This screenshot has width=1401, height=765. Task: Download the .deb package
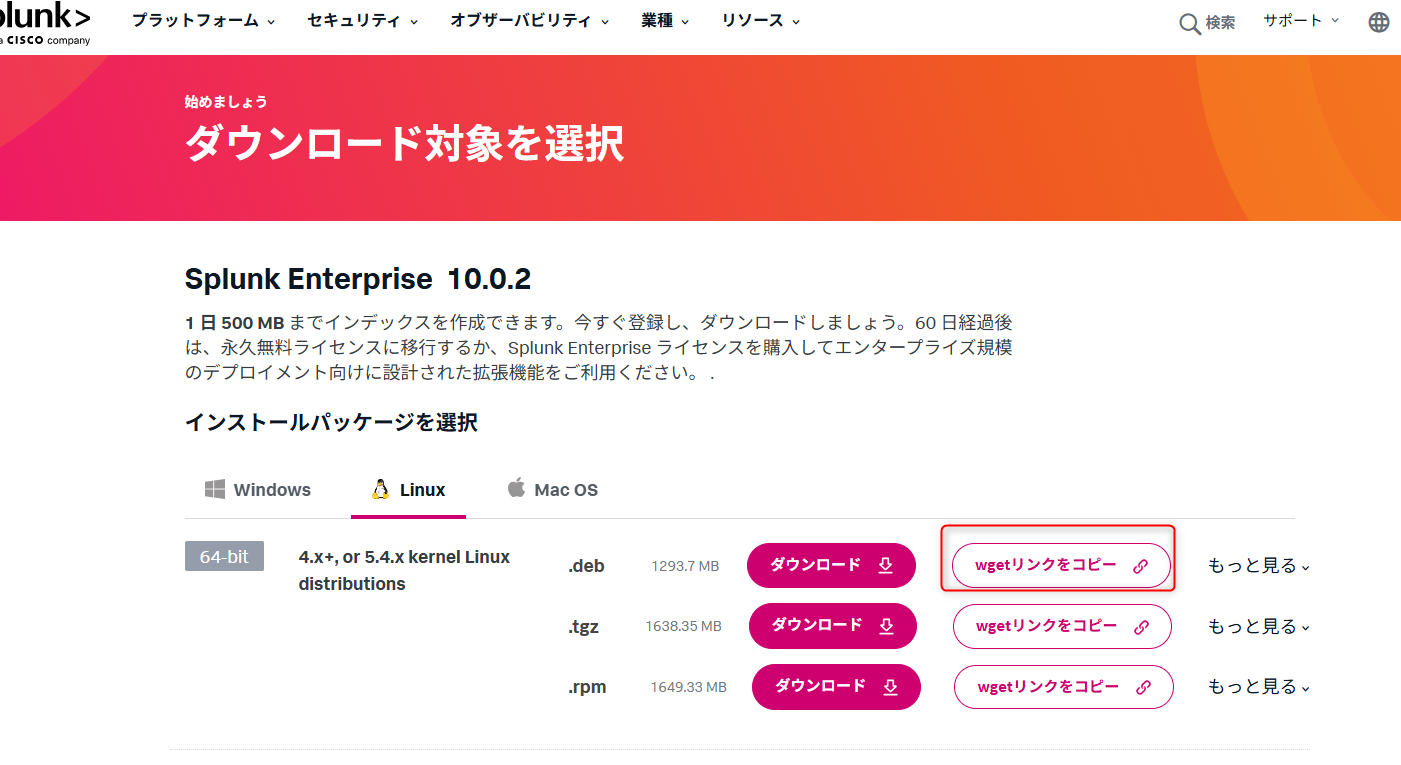click(831, 566)
